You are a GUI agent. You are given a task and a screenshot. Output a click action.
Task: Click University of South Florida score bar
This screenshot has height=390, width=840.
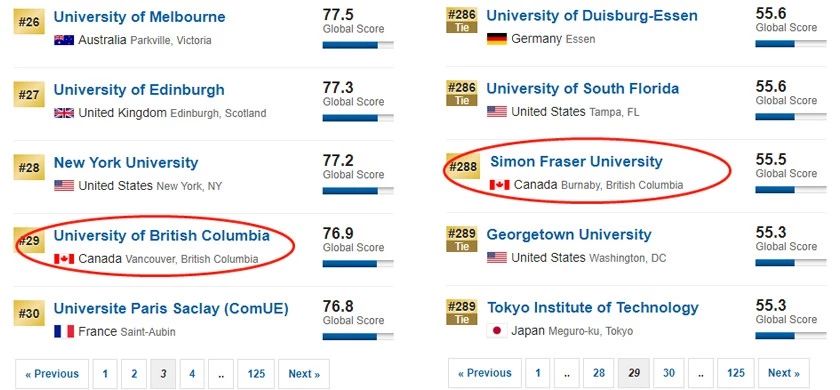791,116
